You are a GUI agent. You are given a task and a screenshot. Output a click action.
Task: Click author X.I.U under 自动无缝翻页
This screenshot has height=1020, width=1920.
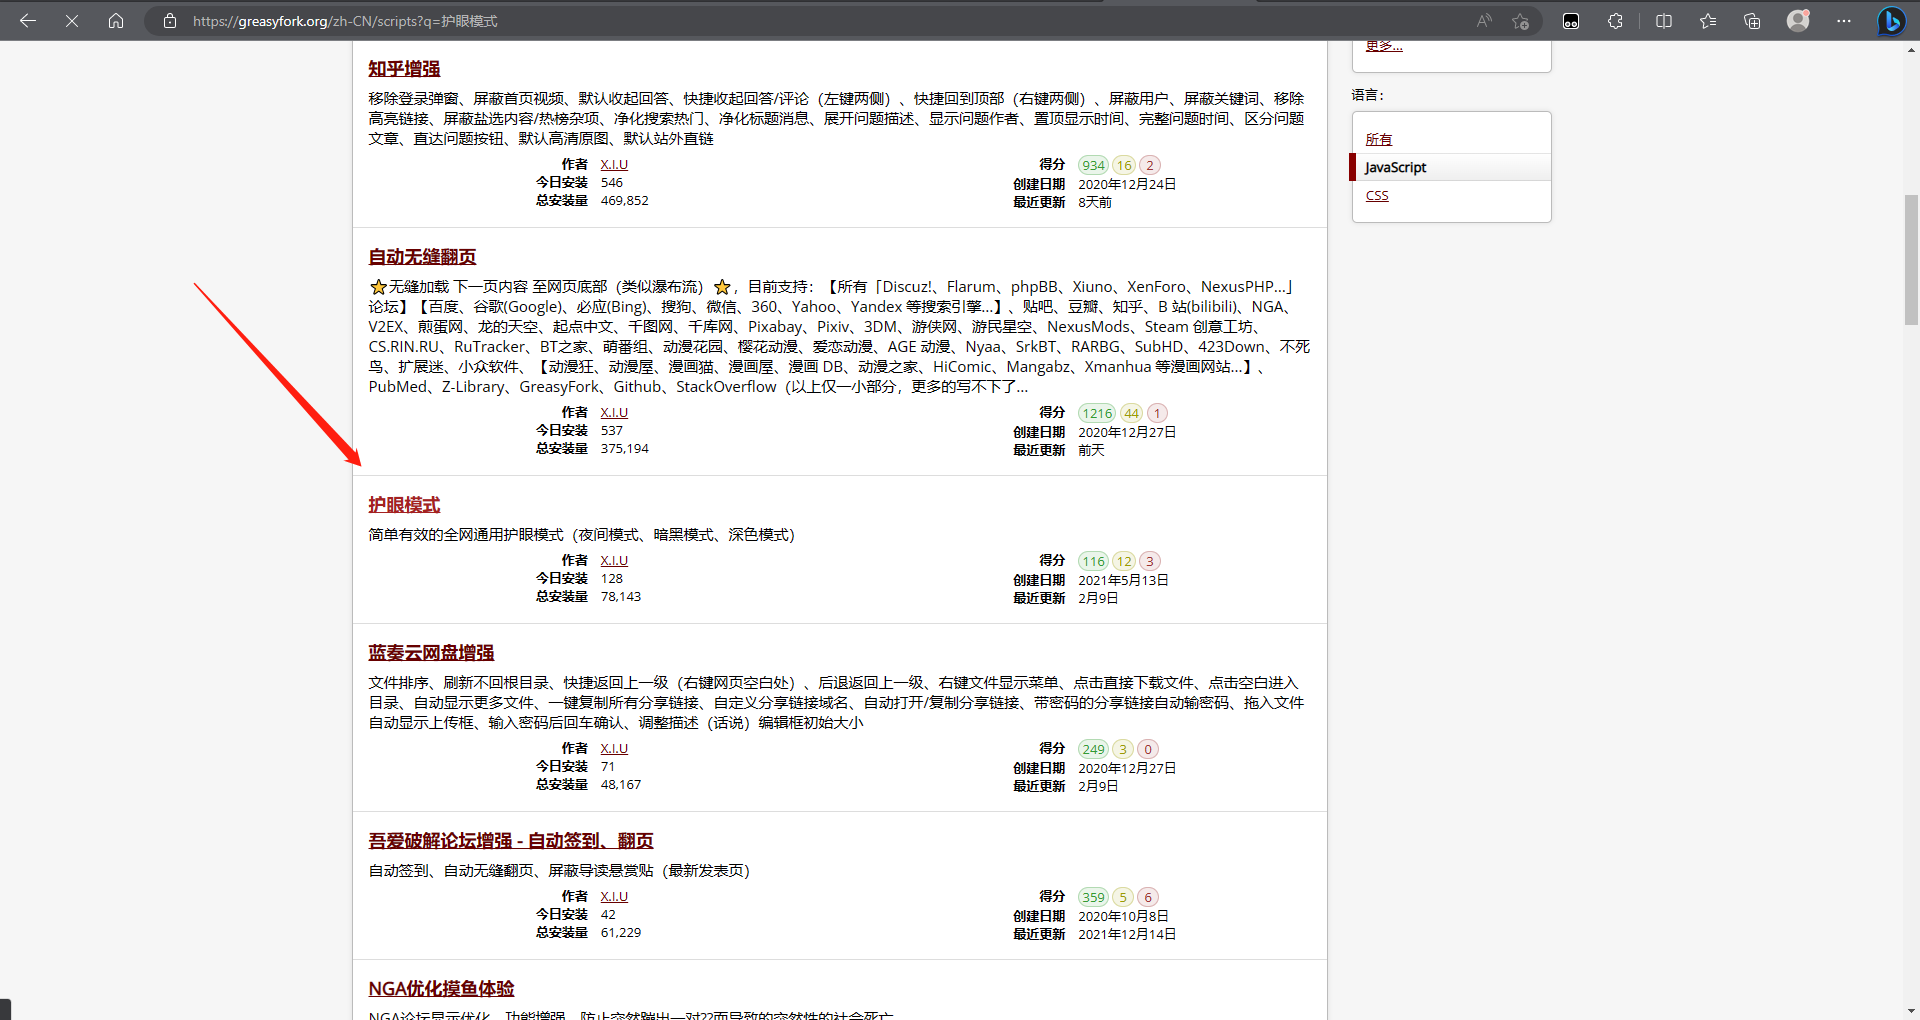[614, 413]
